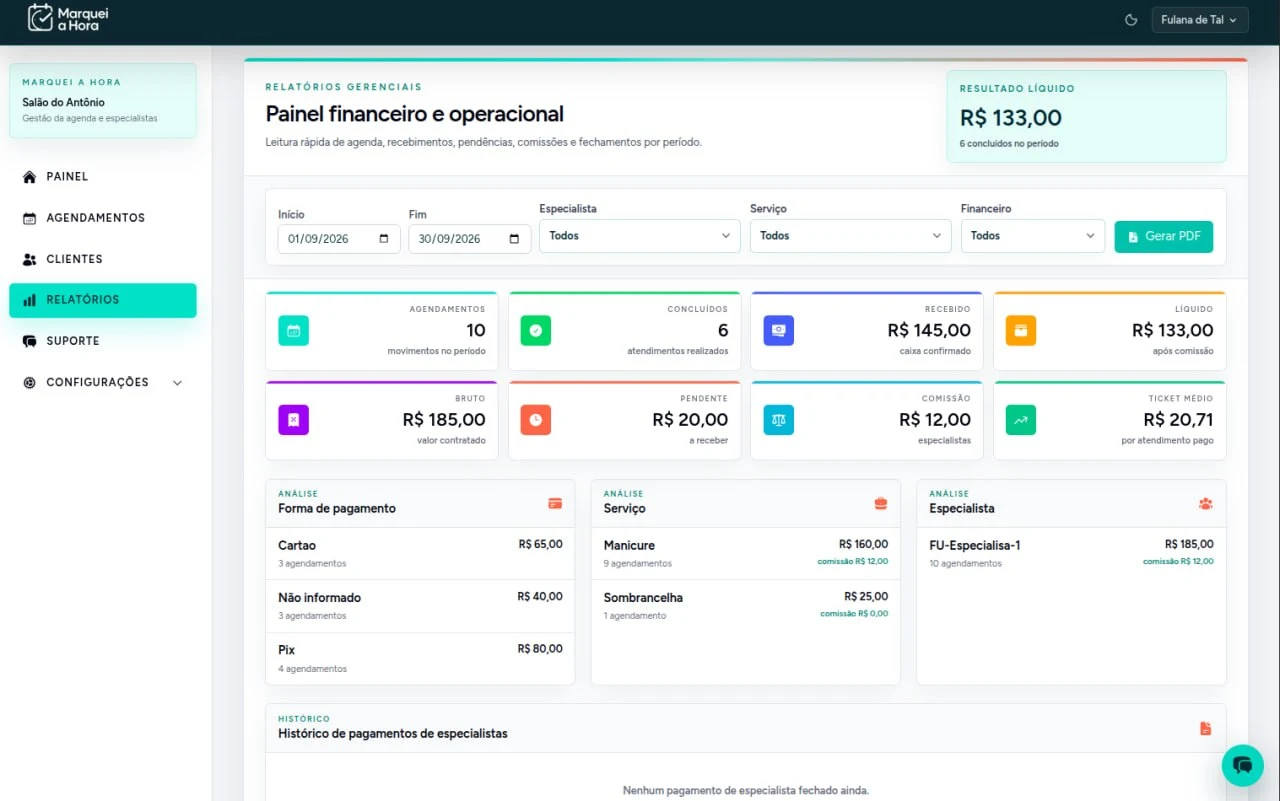Open the Serviço filter dropdown
Screen dimensions: 1280x801
[x=850, y=236]
